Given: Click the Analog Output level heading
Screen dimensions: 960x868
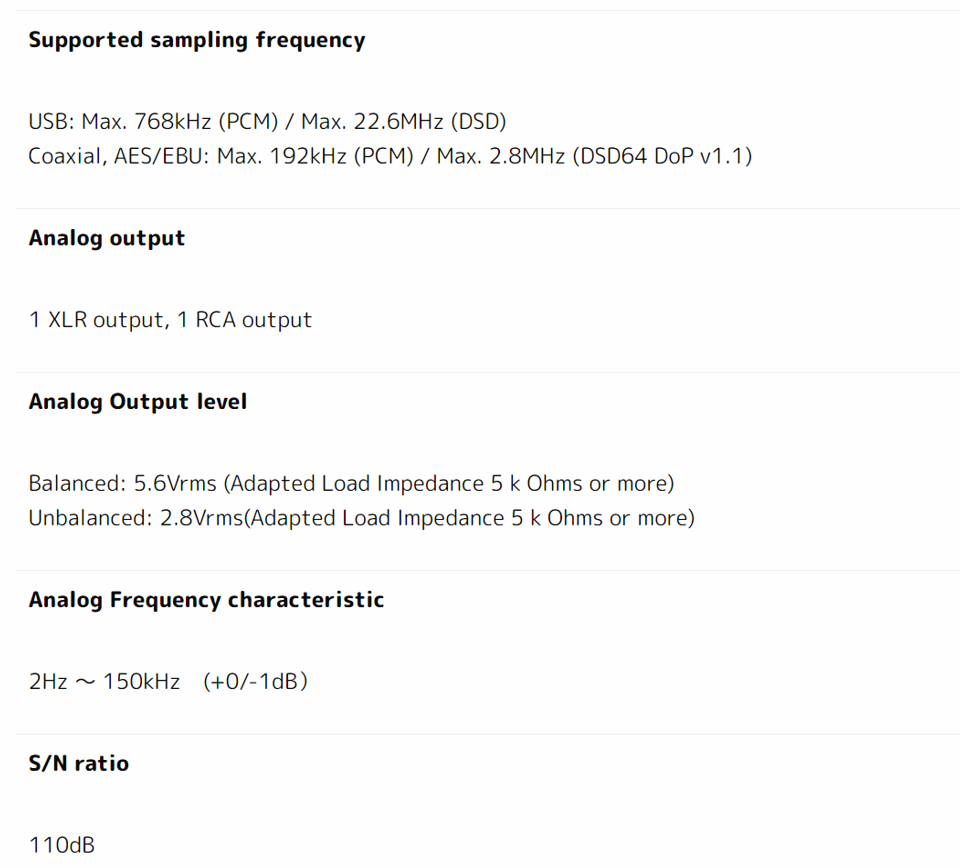Looking at the screenshot, I should pyautogui.click(x=137, y=402).
